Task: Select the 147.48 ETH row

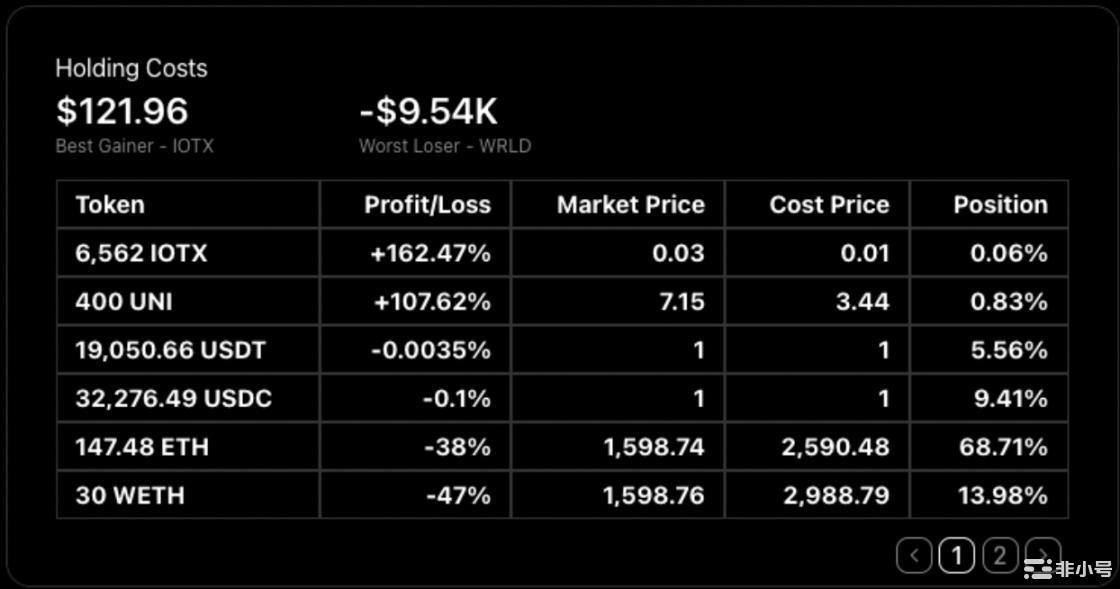Action: pyautogui.click(x=142, y=446)
